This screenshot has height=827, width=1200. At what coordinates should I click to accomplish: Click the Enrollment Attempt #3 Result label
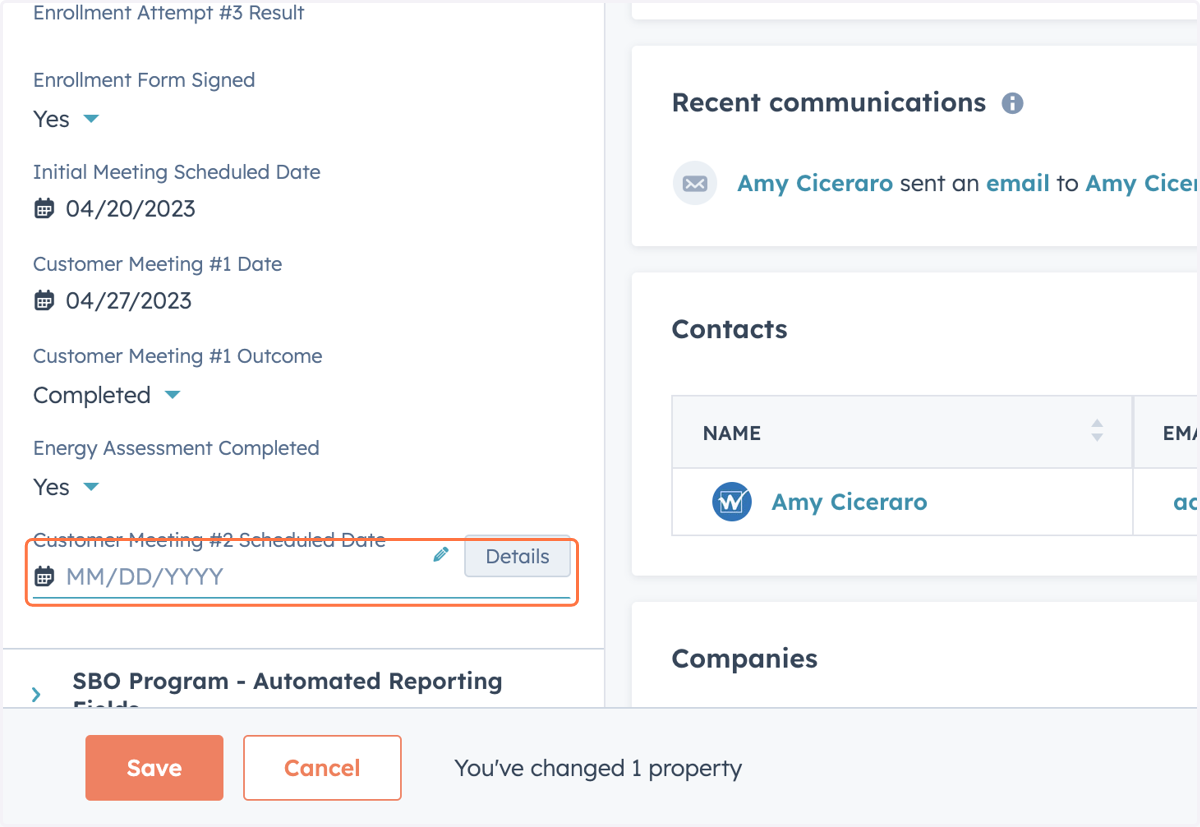coord(169,13)
